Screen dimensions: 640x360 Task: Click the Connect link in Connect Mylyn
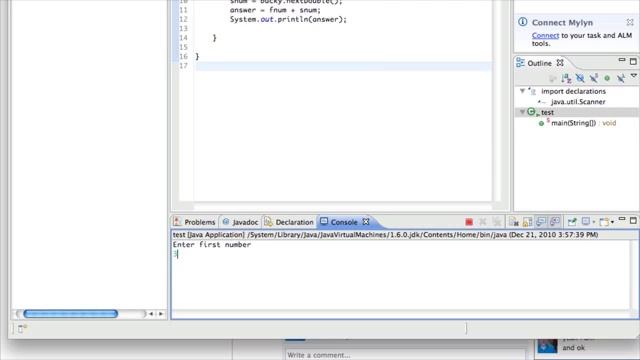(x=545, y=36)
